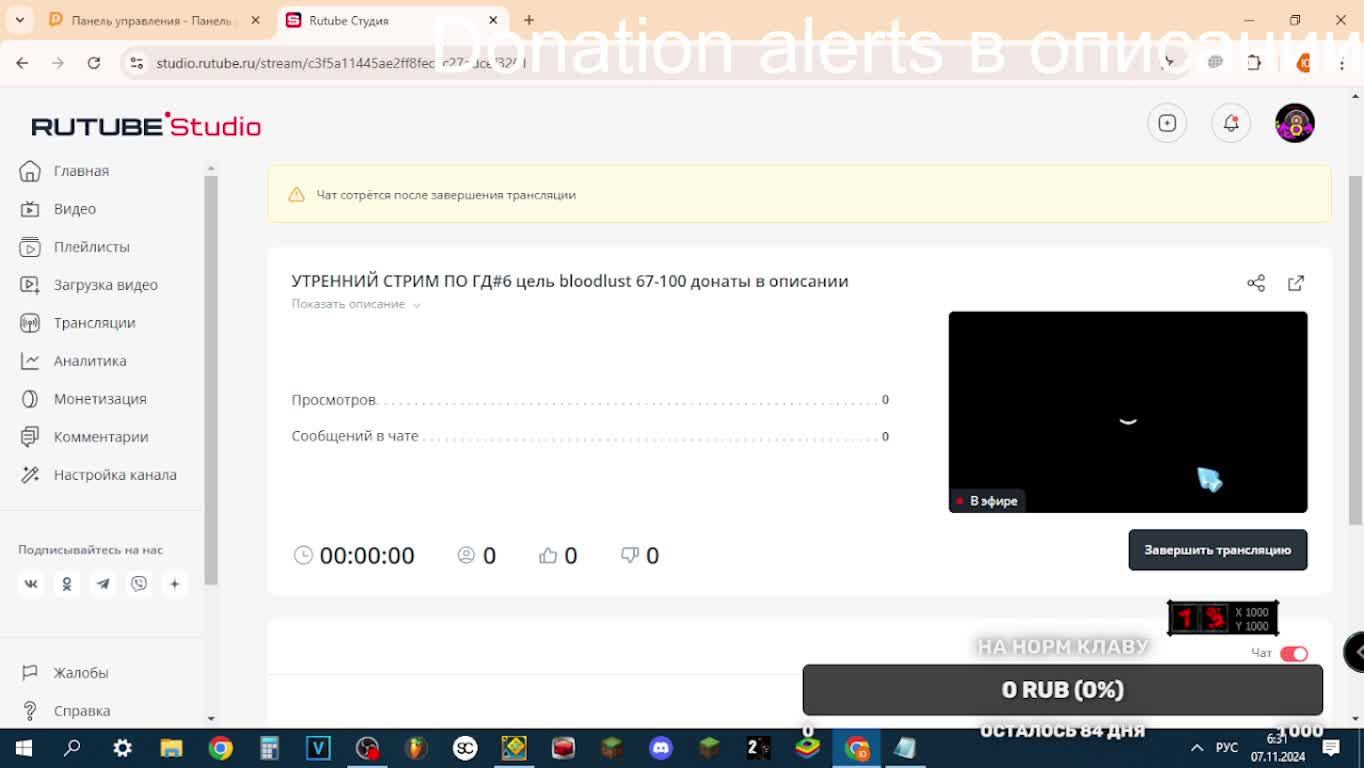Image resolution: width=1364 pixels, height=768 pixels.
Task: Open site information icon in address bar
Action: click(x=137, y=63)
